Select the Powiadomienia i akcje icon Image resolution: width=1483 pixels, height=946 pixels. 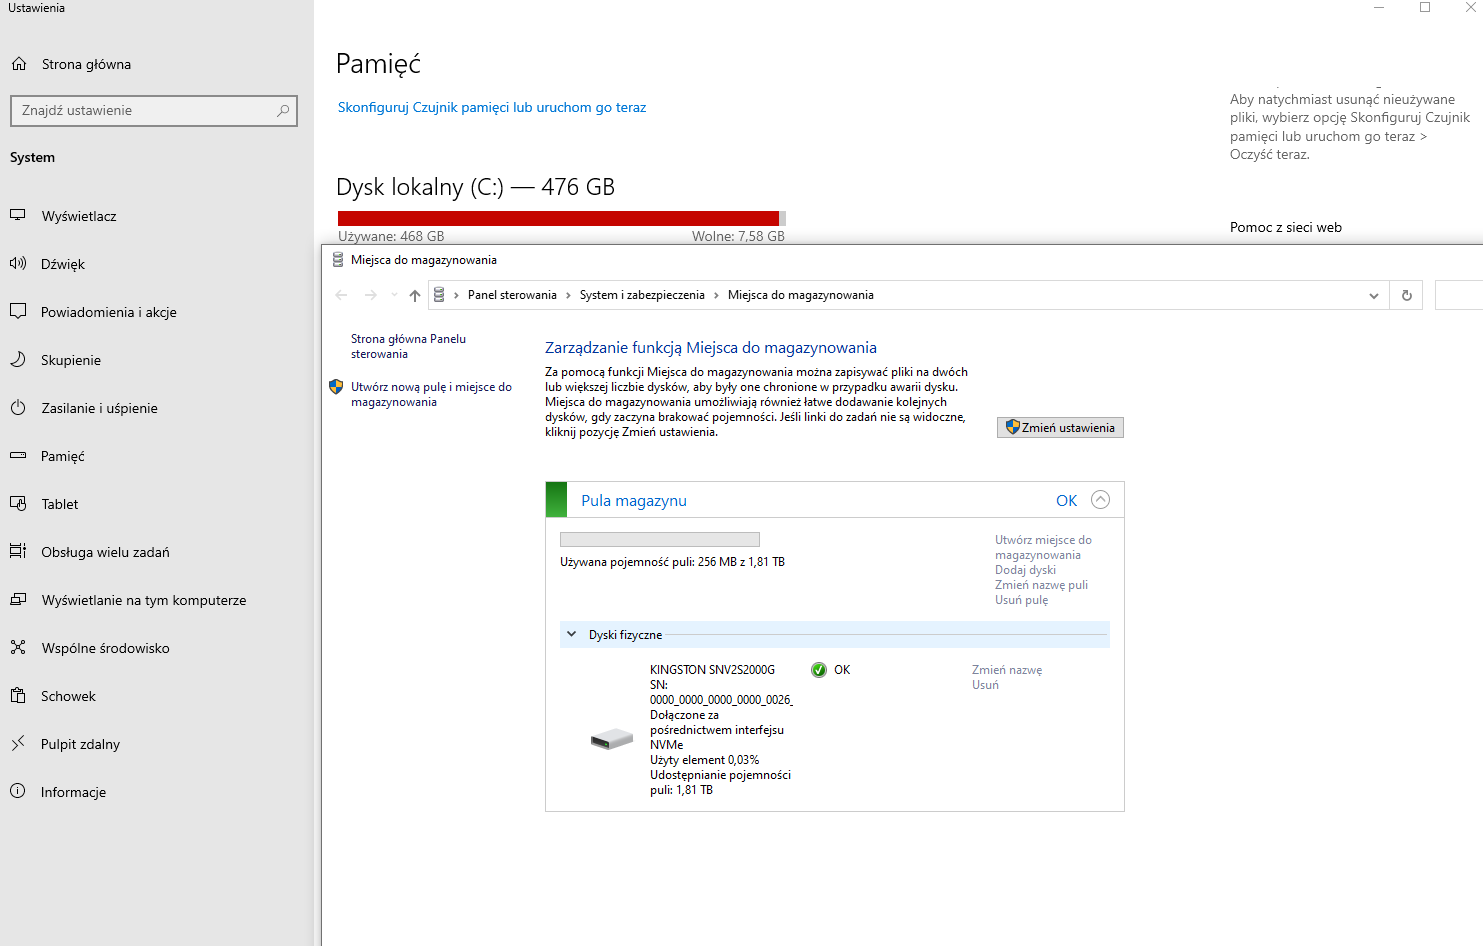[x=18, y=312]
